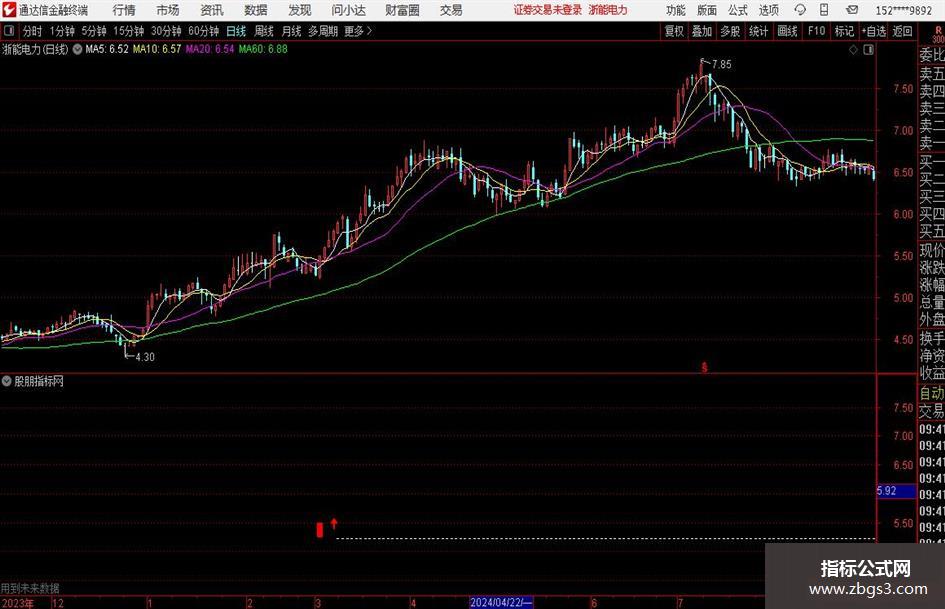Viewport: 945px width, 609px height.
Task: Open the 数据 menu
Action: coord(256,10)
